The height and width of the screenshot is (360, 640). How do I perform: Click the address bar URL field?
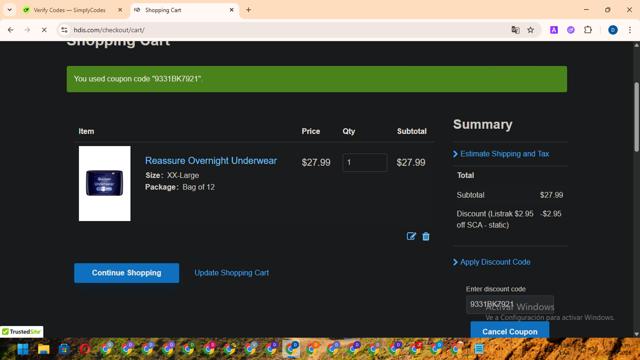coord(286,30)
